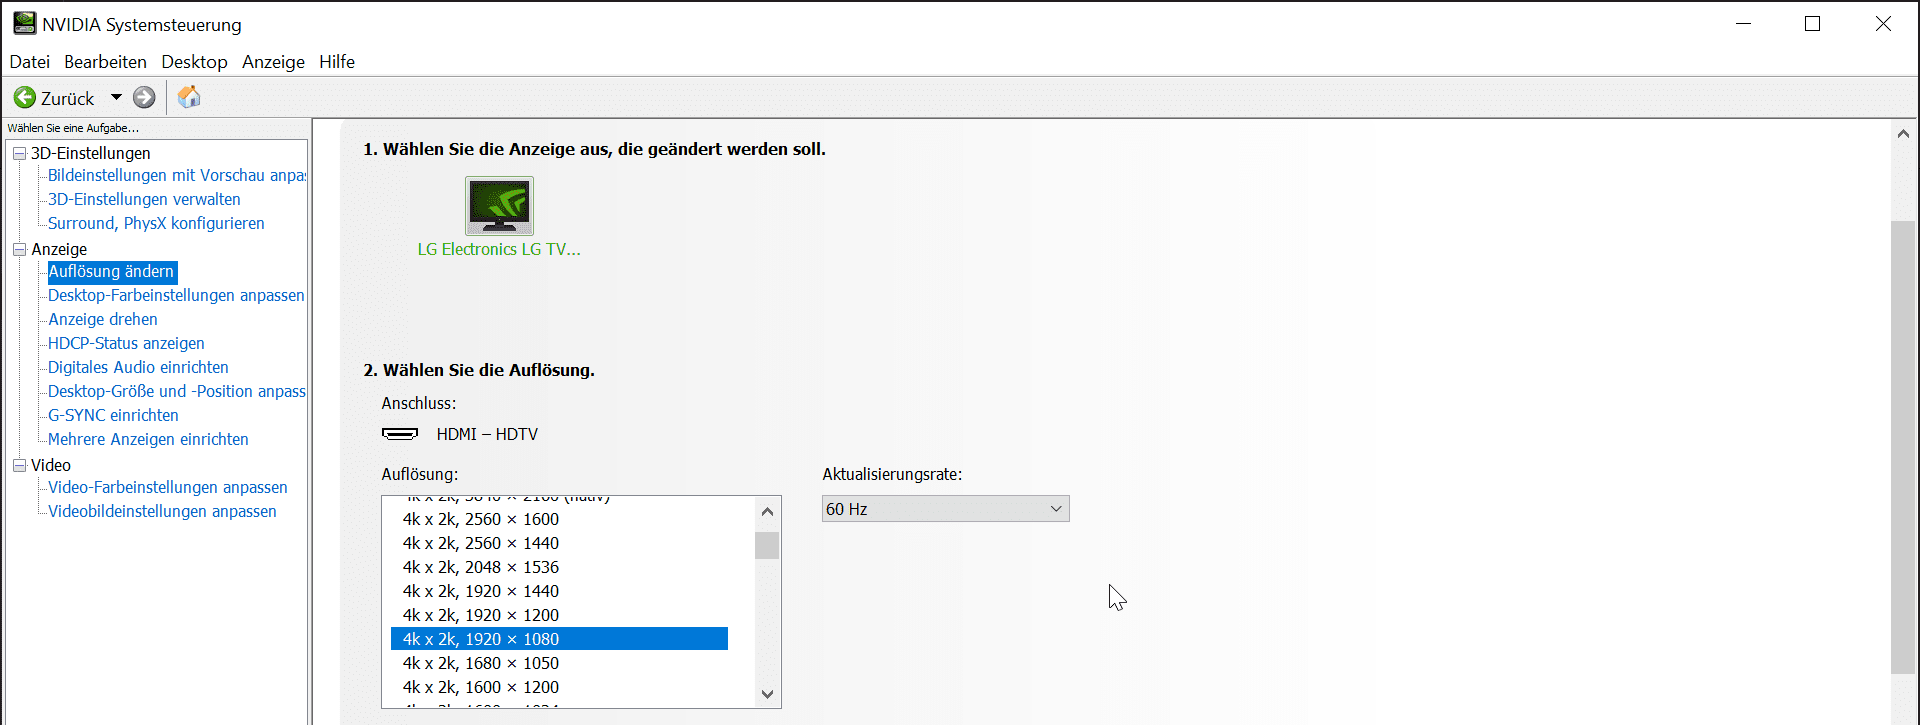Viewport: 1920px width, 725px height.
Task: Click the HDMI connector icon
Action: [x=400, y=434]
